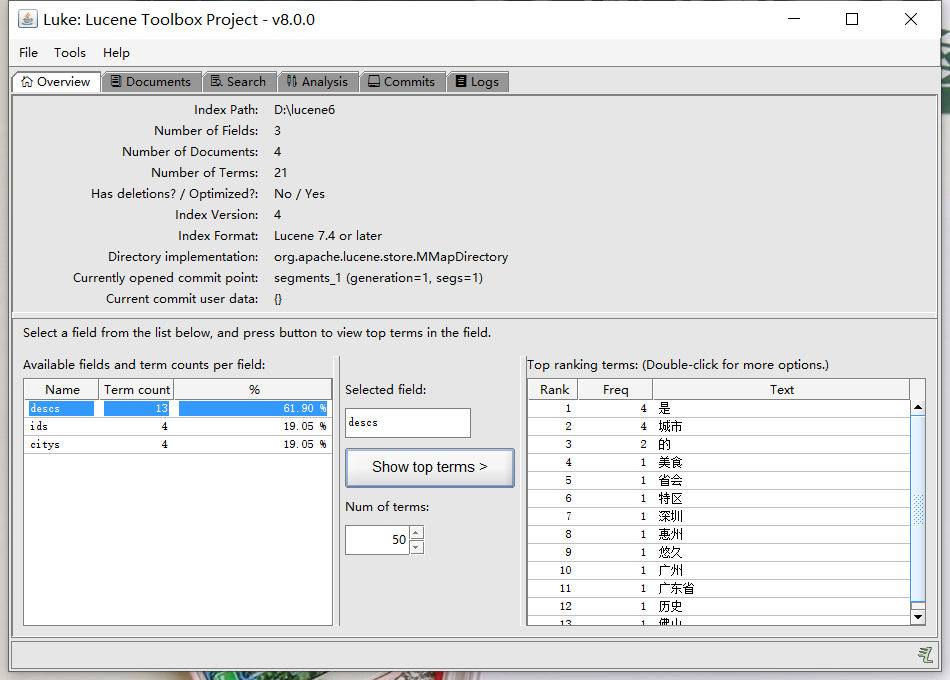Click the MMapDirectory implementation value
950x680 pixels.
pyautogui.click(x=391, y=257)
